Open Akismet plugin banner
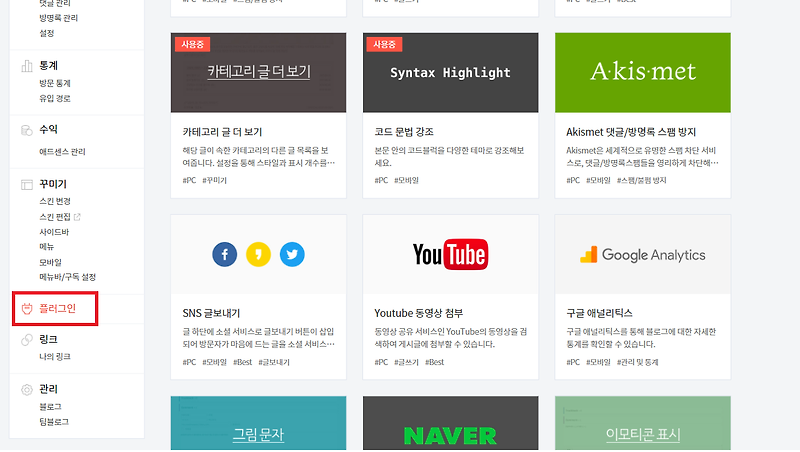Viewport: 800px width, 452px height. pos(643,72)
